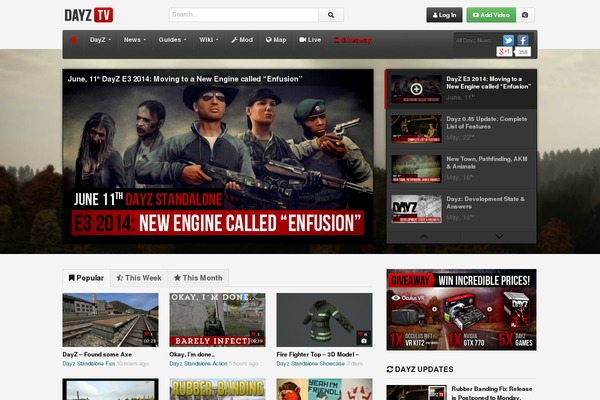Focus the Search input field
This screenshot has height=400, width=600.
244,15
